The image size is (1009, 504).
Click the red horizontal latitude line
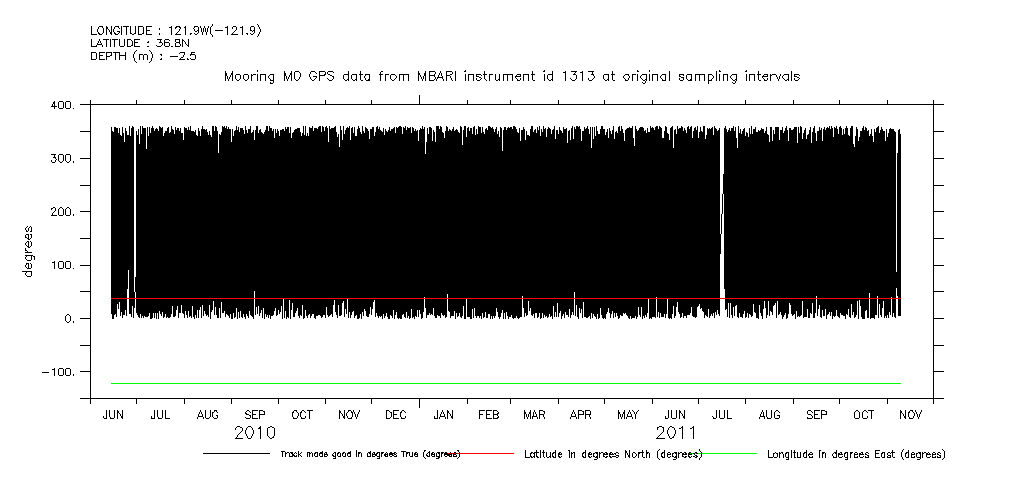click(x=500, y=298)
